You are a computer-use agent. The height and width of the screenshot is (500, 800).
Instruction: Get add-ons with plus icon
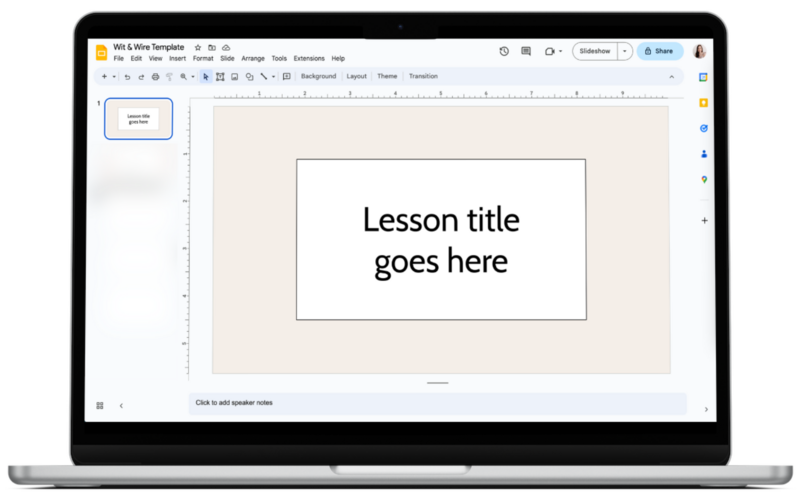704,220
